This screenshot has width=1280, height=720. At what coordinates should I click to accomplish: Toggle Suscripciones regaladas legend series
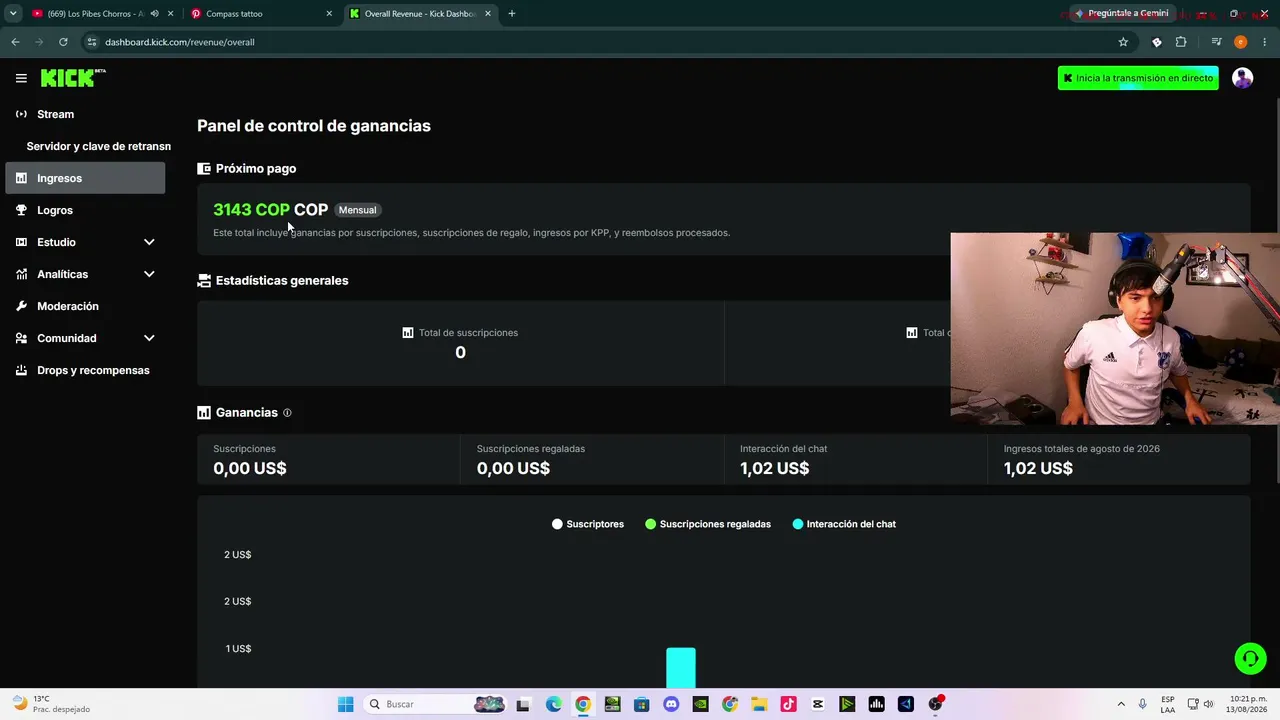coord(708,524)
